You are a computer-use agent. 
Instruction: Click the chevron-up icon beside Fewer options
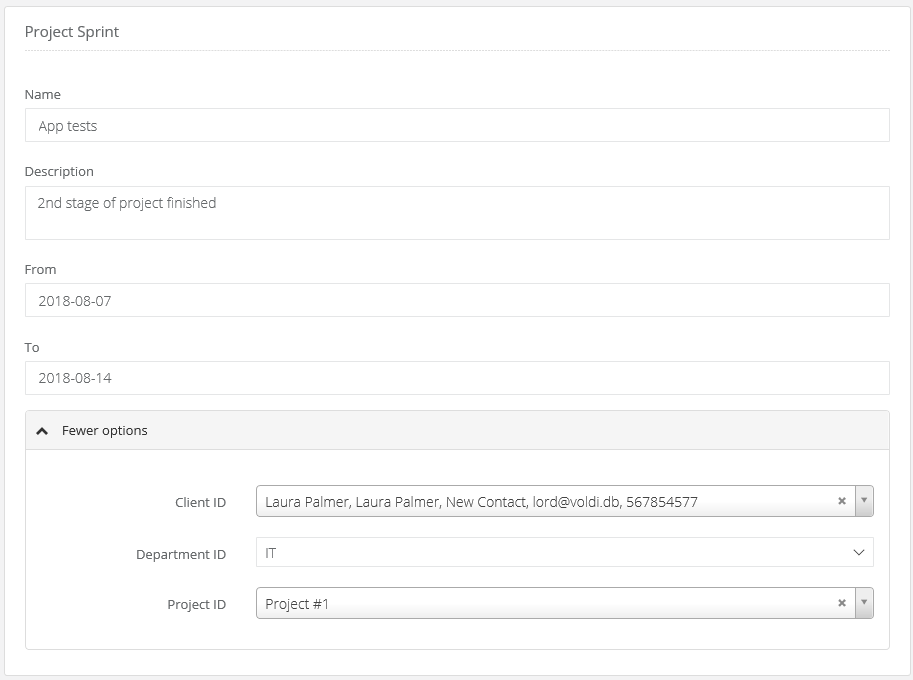pos(42,431)
